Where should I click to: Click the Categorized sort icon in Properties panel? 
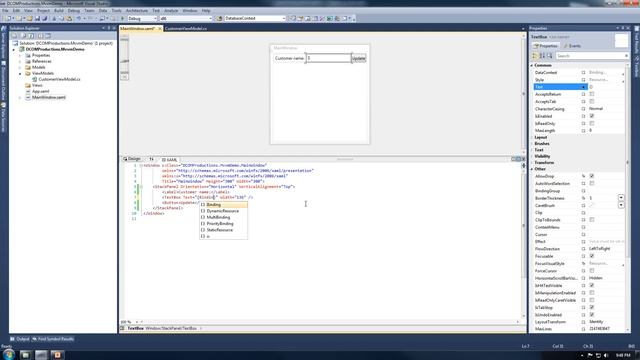click(x=535, y=56)
